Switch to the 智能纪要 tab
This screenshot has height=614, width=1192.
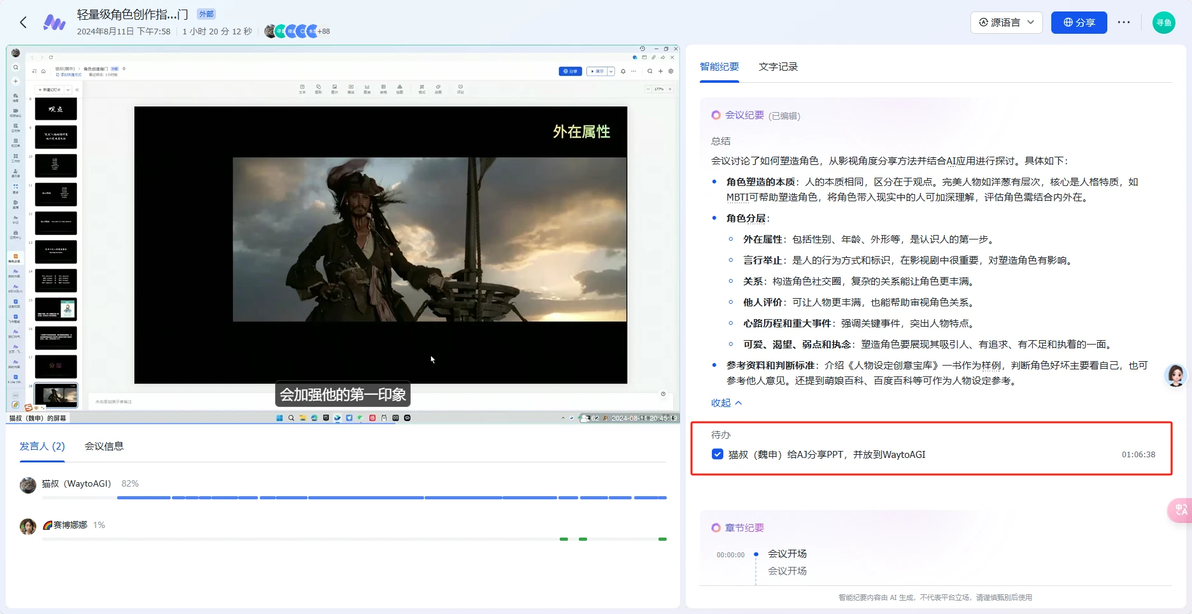pyautogui.click(x=719, y=66)
